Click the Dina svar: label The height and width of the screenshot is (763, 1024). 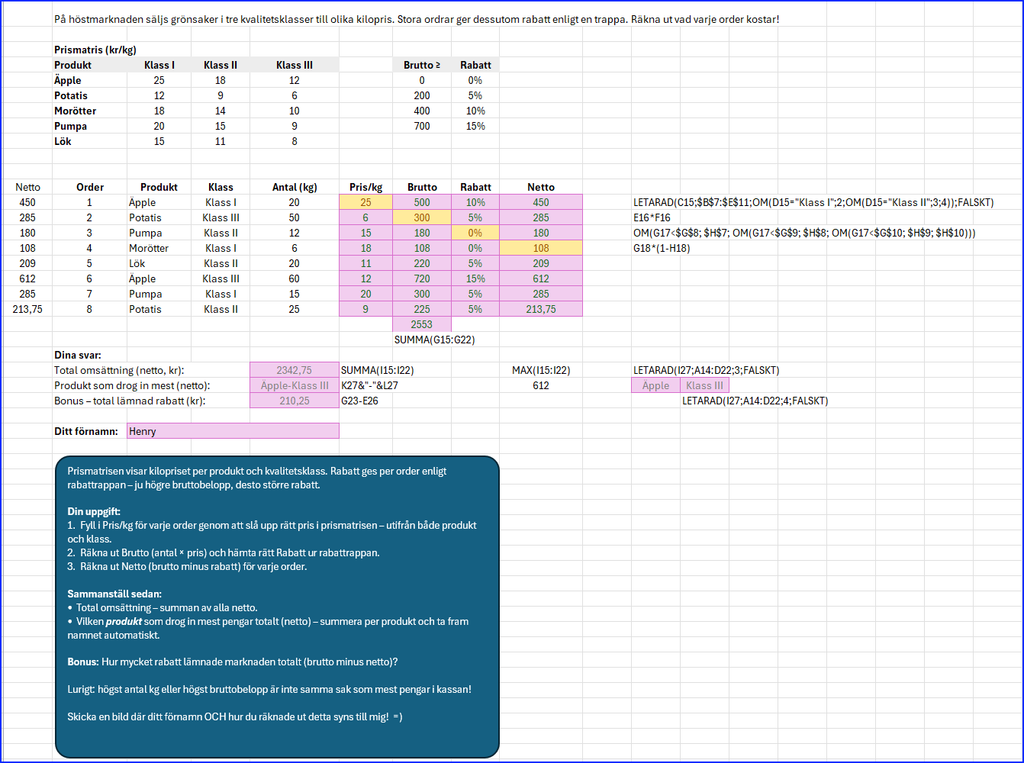coord(78,355)
